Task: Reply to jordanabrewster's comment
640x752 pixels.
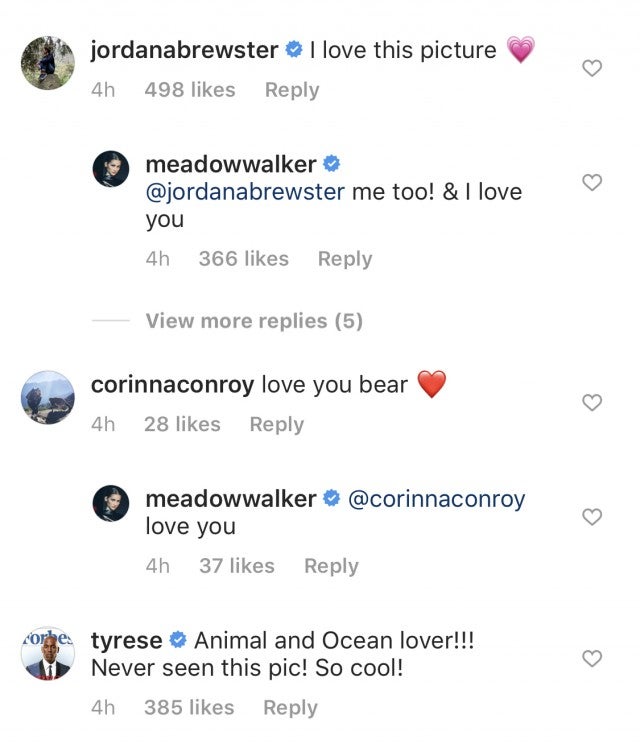Action: coord(292,90)
